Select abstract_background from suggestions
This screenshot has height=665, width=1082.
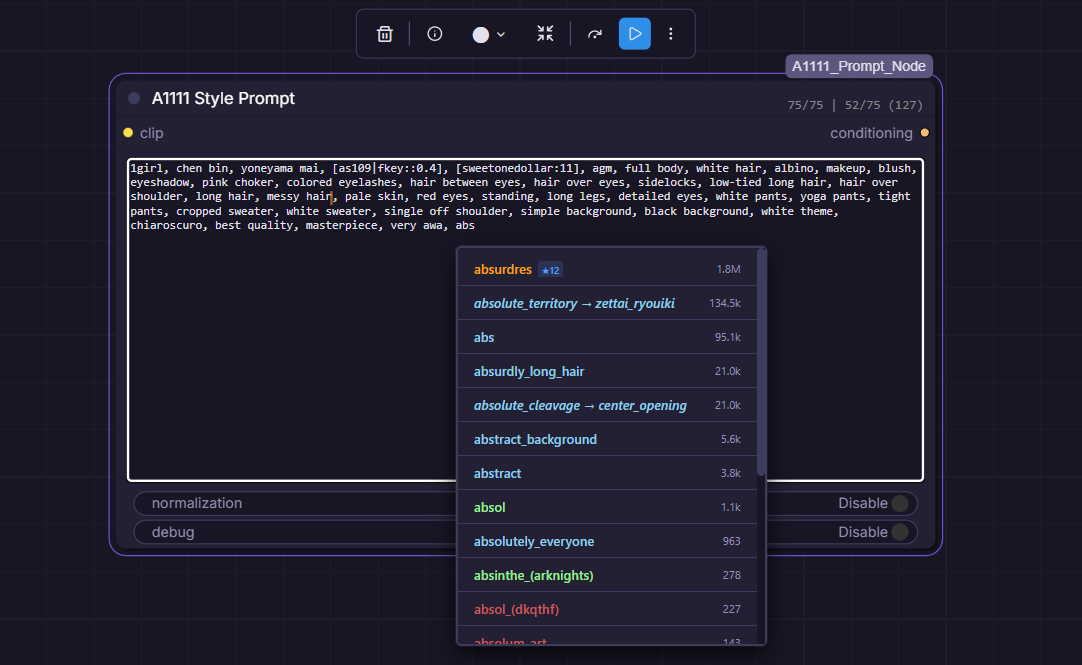tap(535, 439)
